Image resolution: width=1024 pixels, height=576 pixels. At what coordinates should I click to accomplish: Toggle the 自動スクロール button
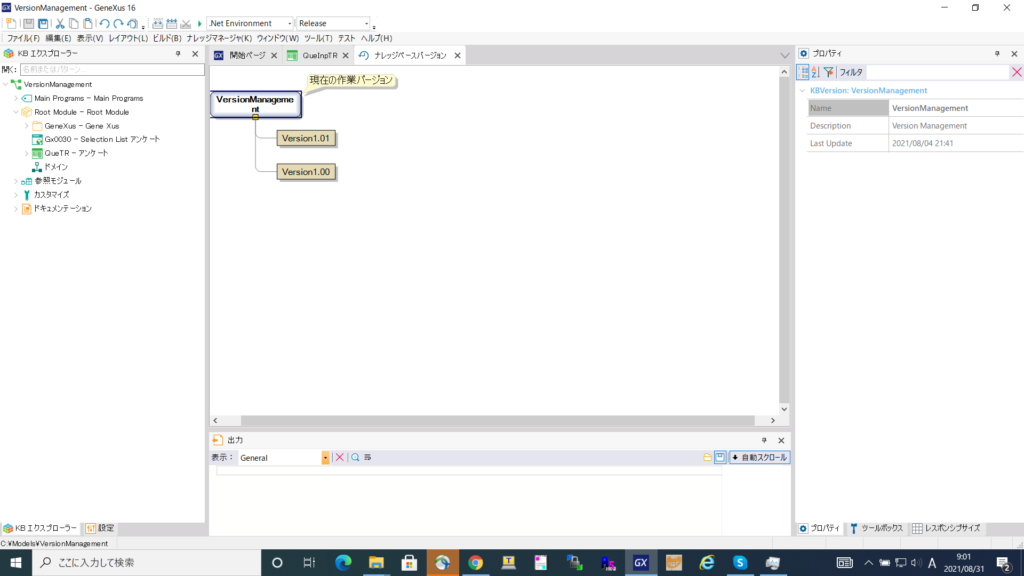click(x=760, y=458)
